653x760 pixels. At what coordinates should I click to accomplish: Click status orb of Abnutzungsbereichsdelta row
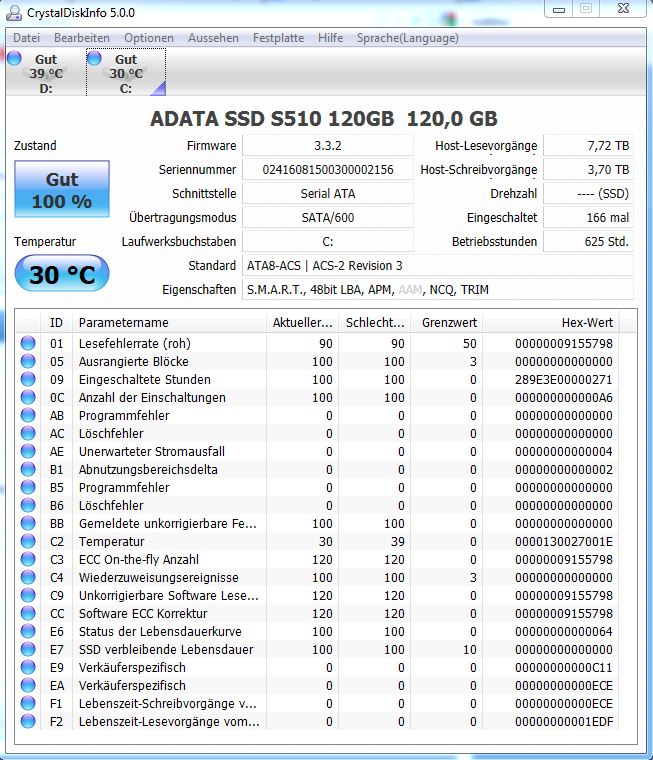(28, 469)
